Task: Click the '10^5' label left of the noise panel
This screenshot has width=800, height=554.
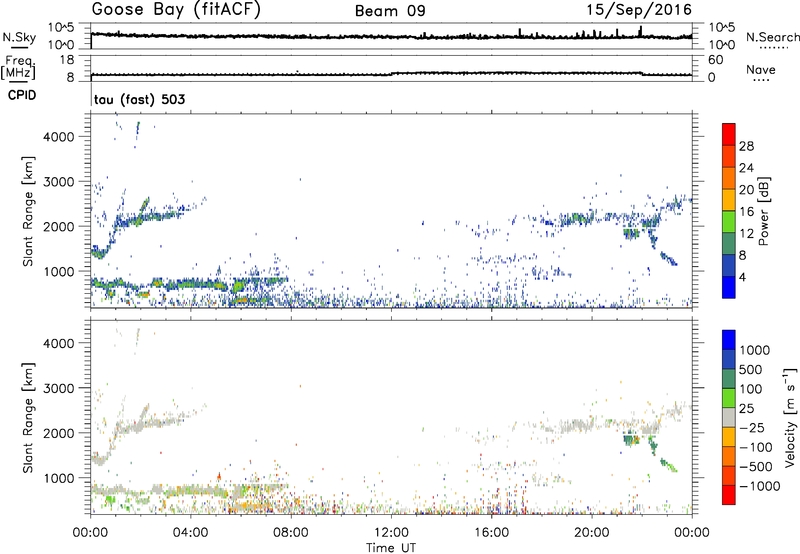Action: [61, 28]
